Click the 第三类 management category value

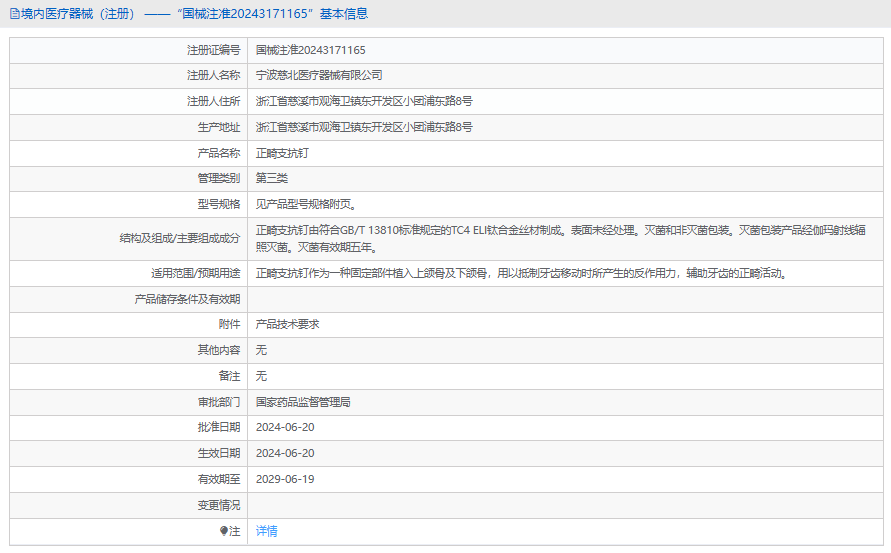click(x=272, y=178)
